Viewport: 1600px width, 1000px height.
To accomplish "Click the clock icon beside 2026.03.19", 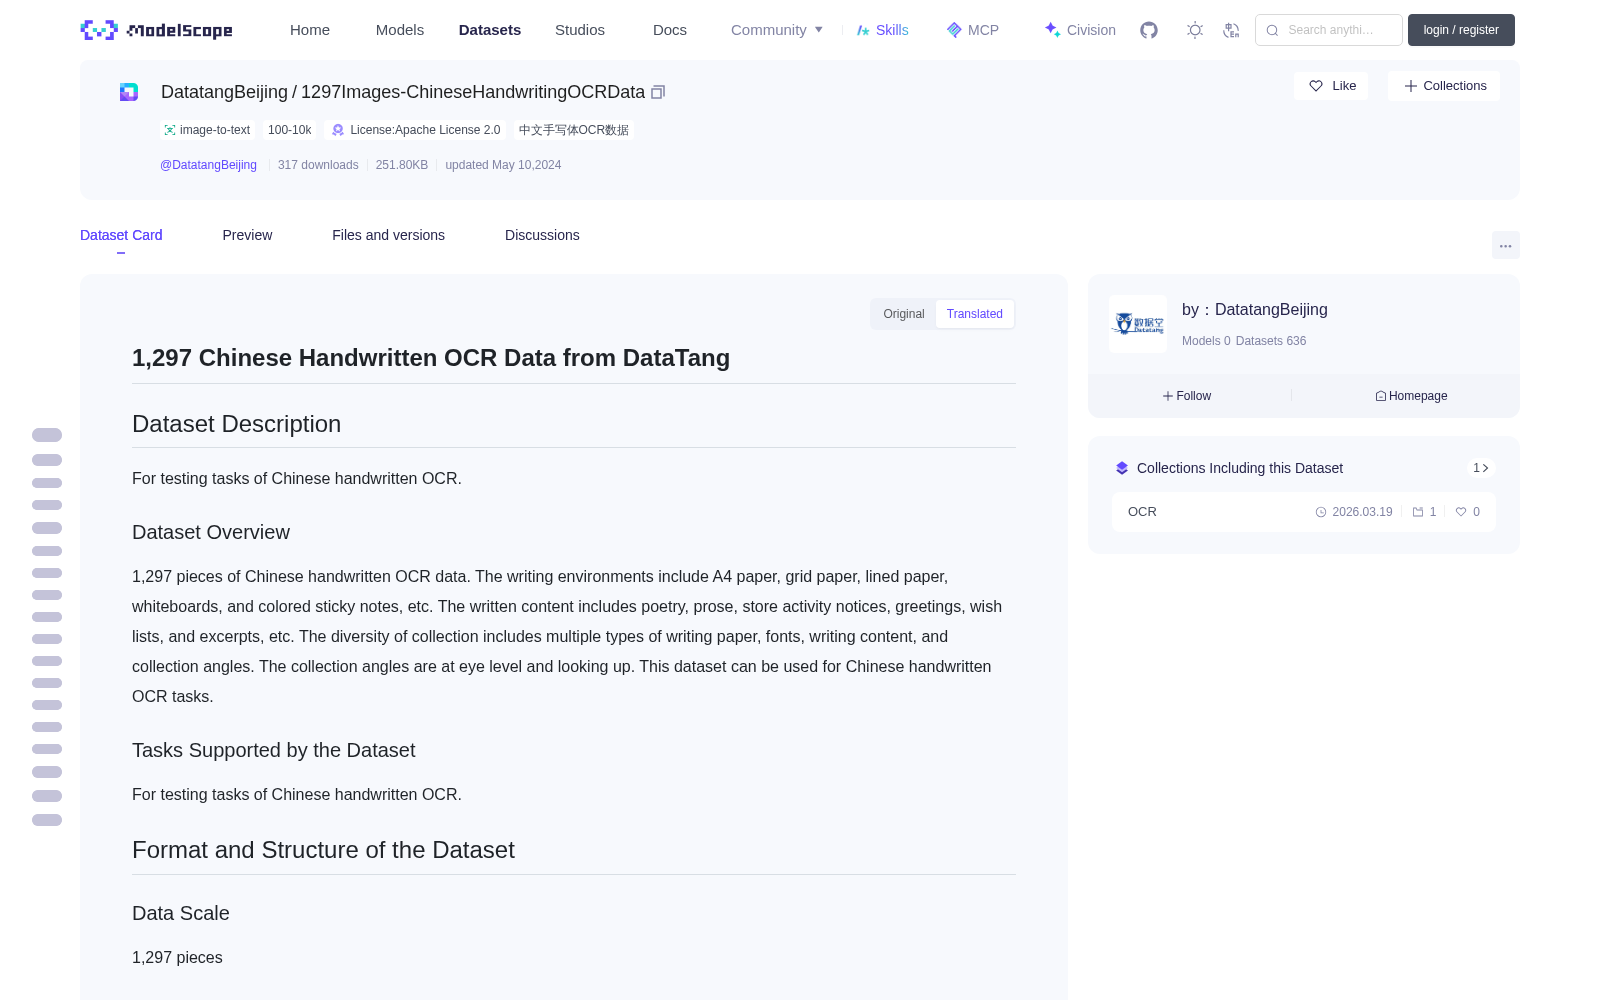I will point(1321,512).
